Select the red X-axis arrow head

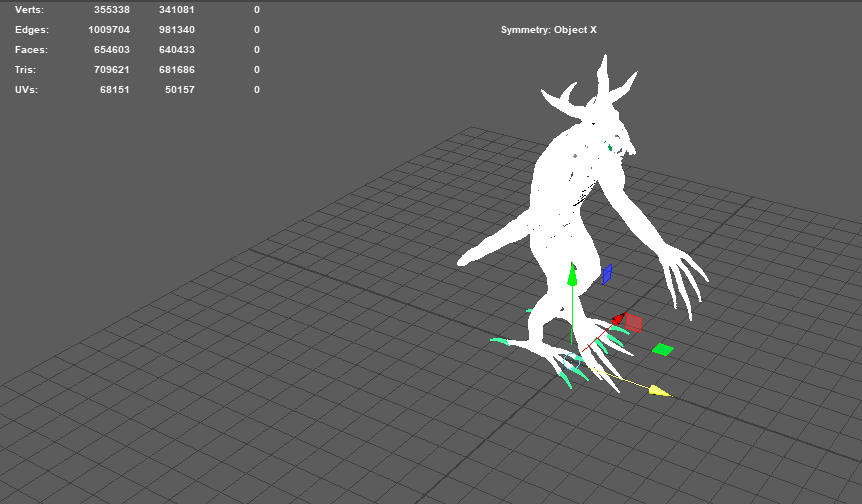(618, 319)
